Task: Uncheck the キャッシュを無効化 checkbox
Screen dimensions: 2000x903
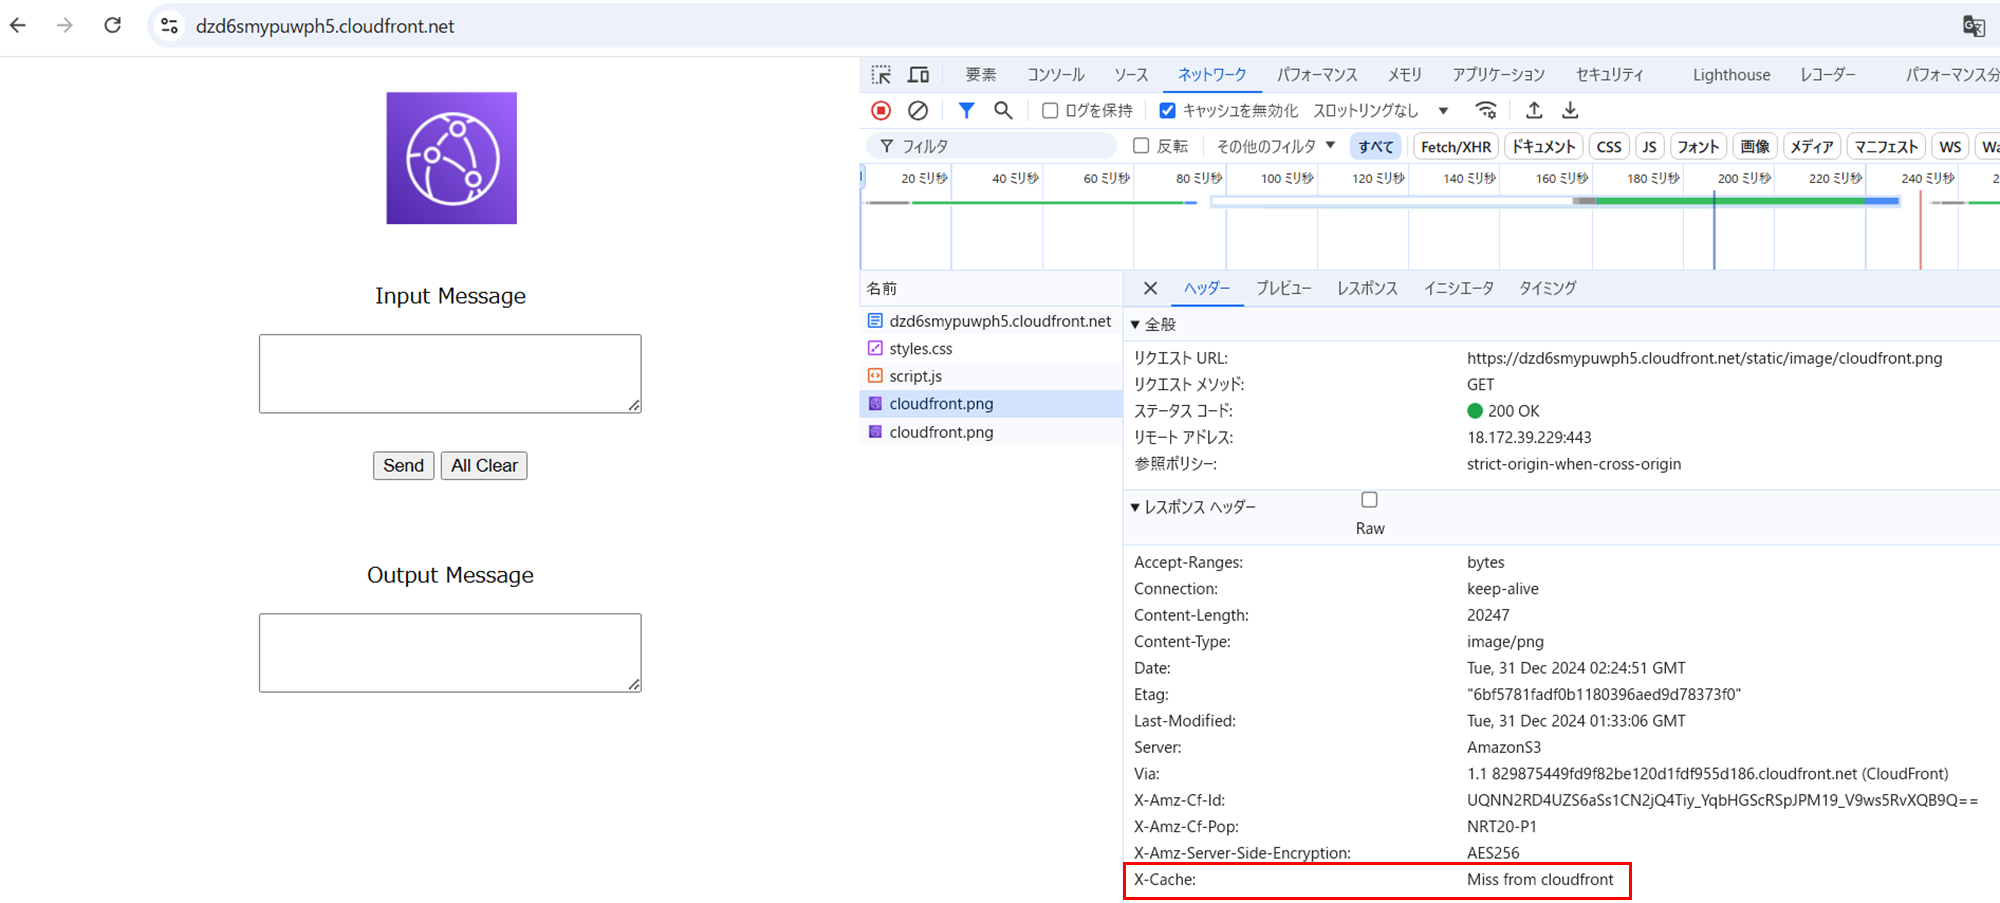Action: pyautogui.click(x=1167, y=110)
